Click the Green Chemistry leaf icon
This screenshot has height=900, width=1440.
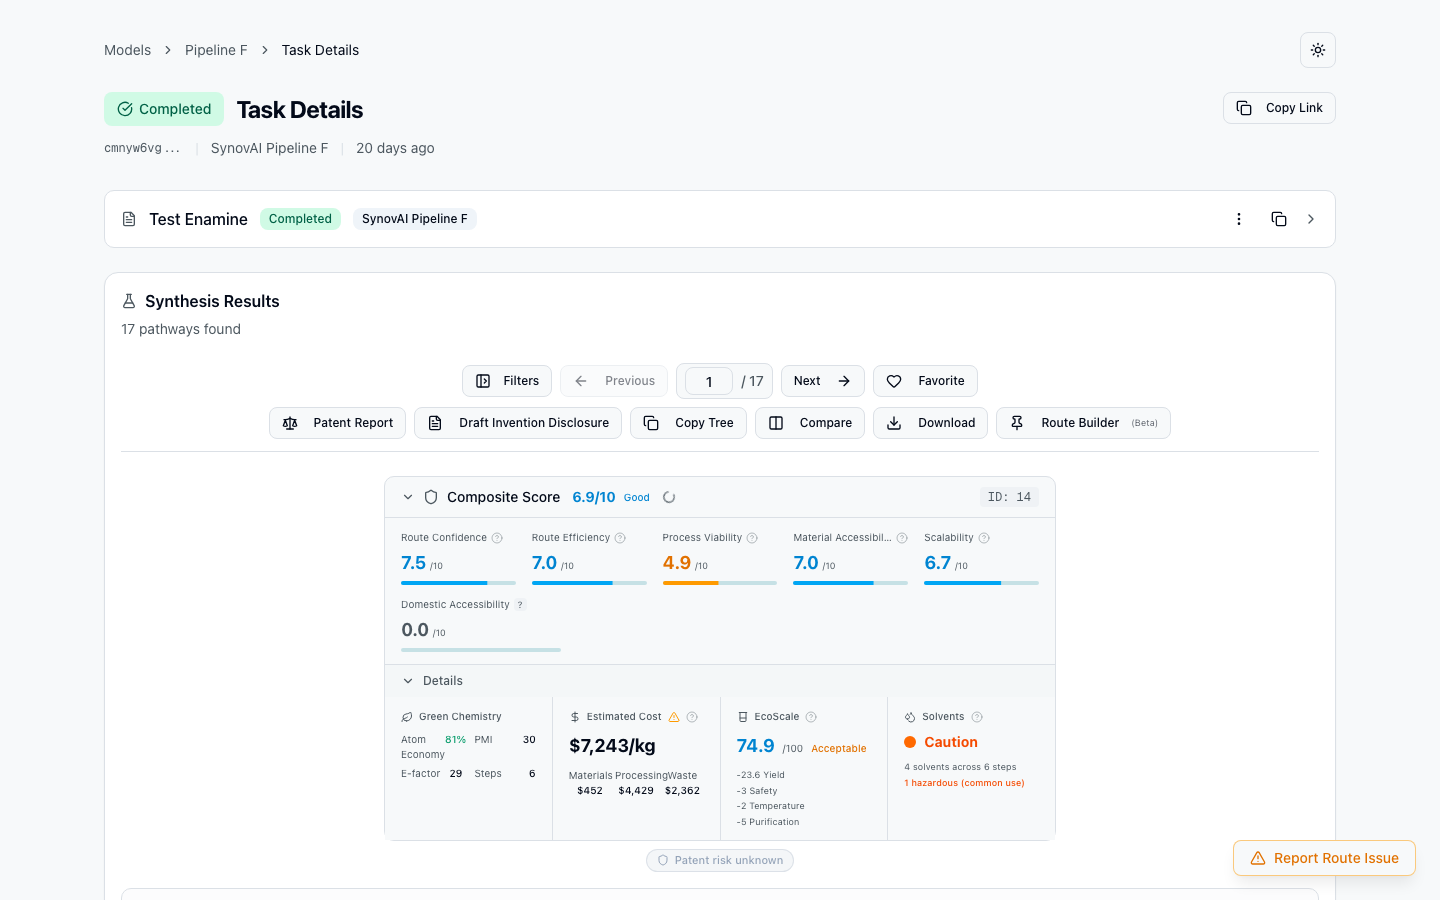click(407, 717)
